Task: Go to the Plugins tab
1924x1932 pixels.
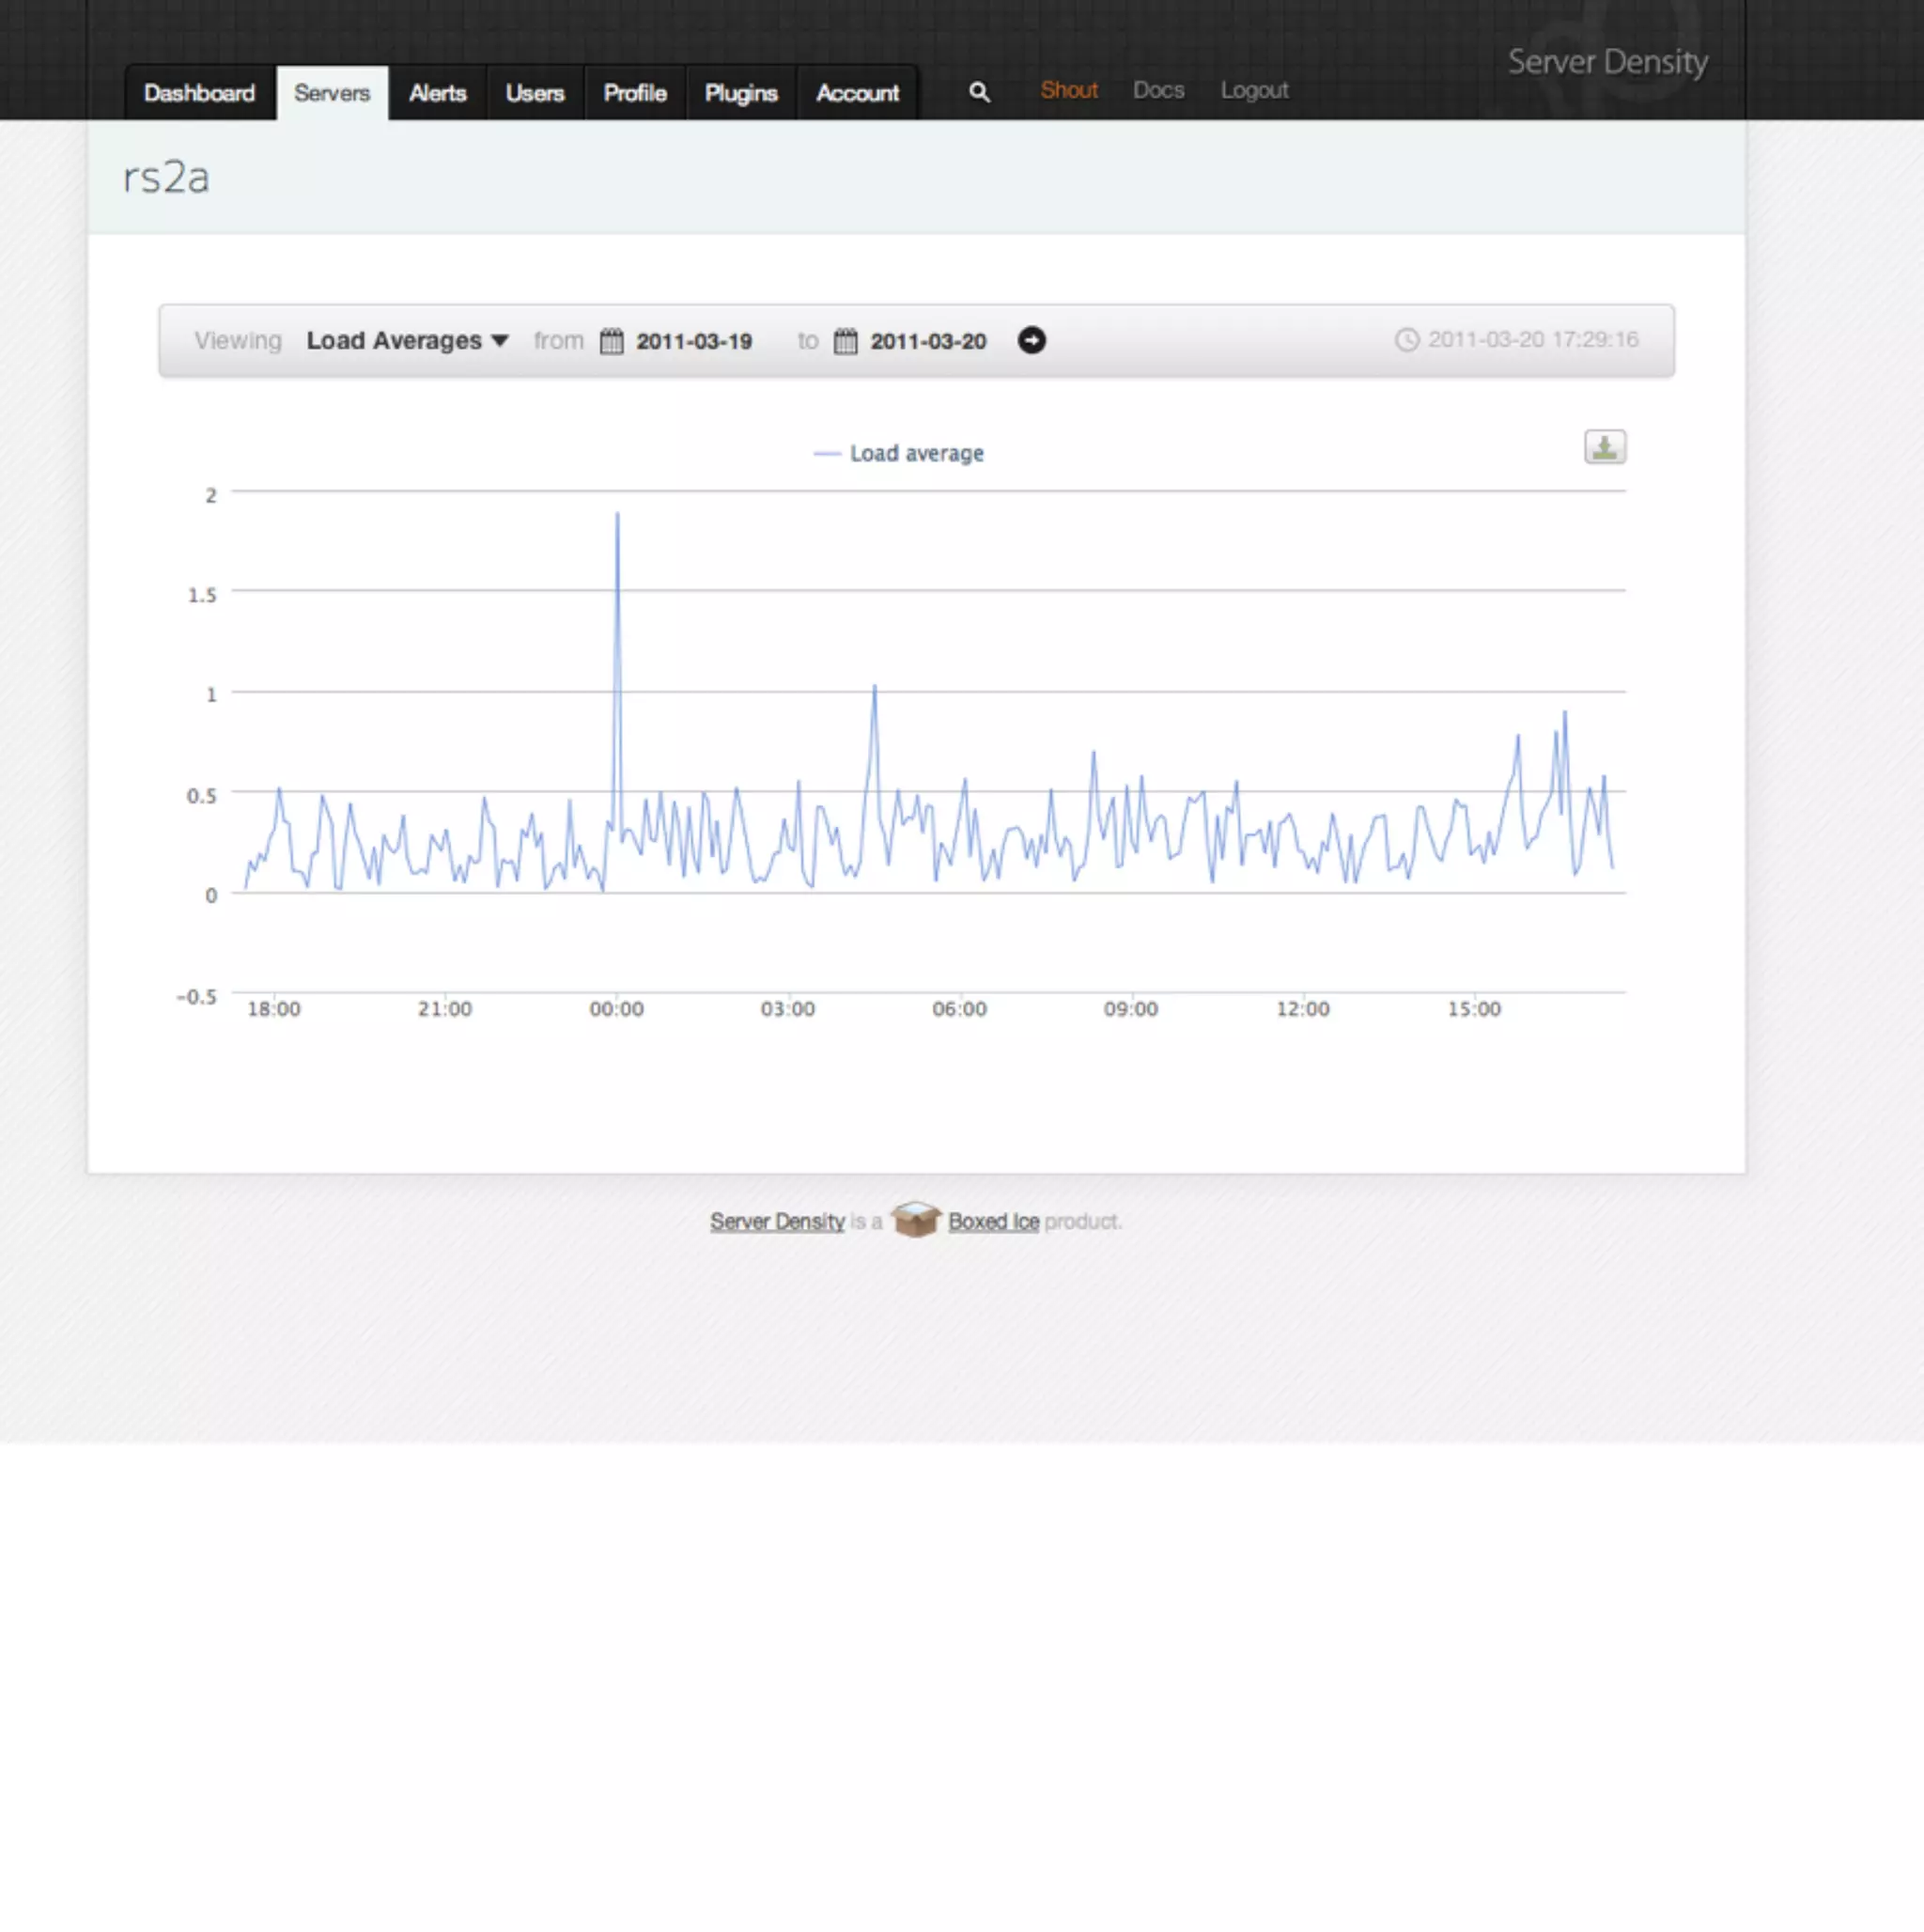Action: [x=740, y=93]
